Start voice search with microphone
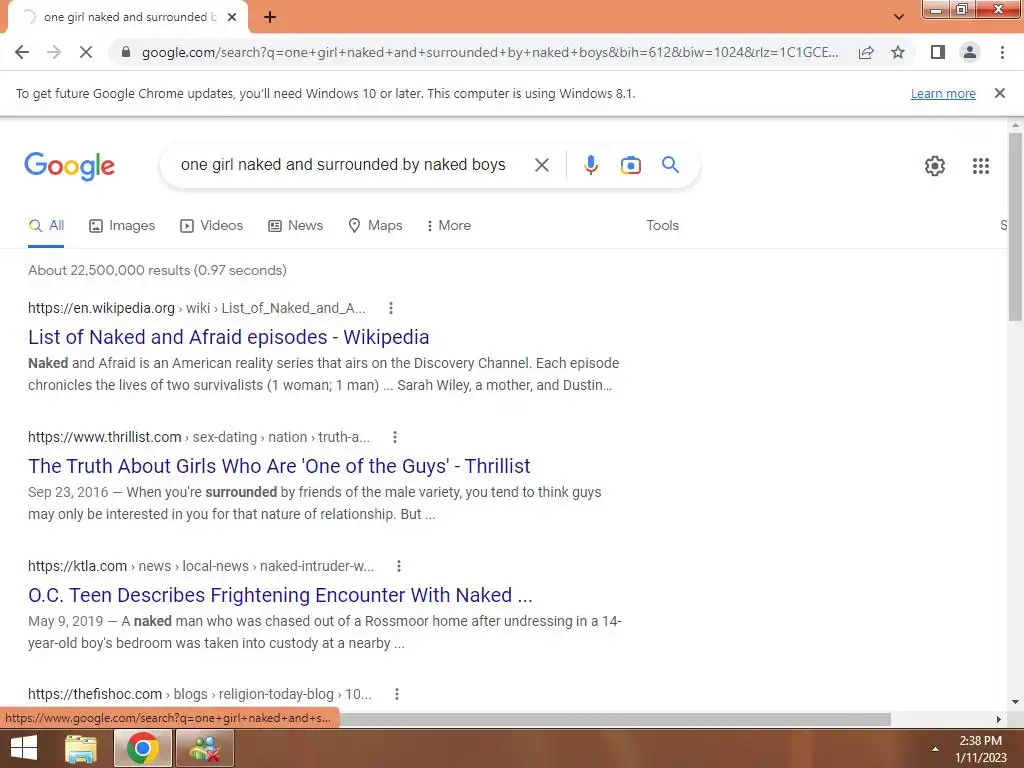The width and height of the screenshot is (1024, 768). click(x=590, y=165)
